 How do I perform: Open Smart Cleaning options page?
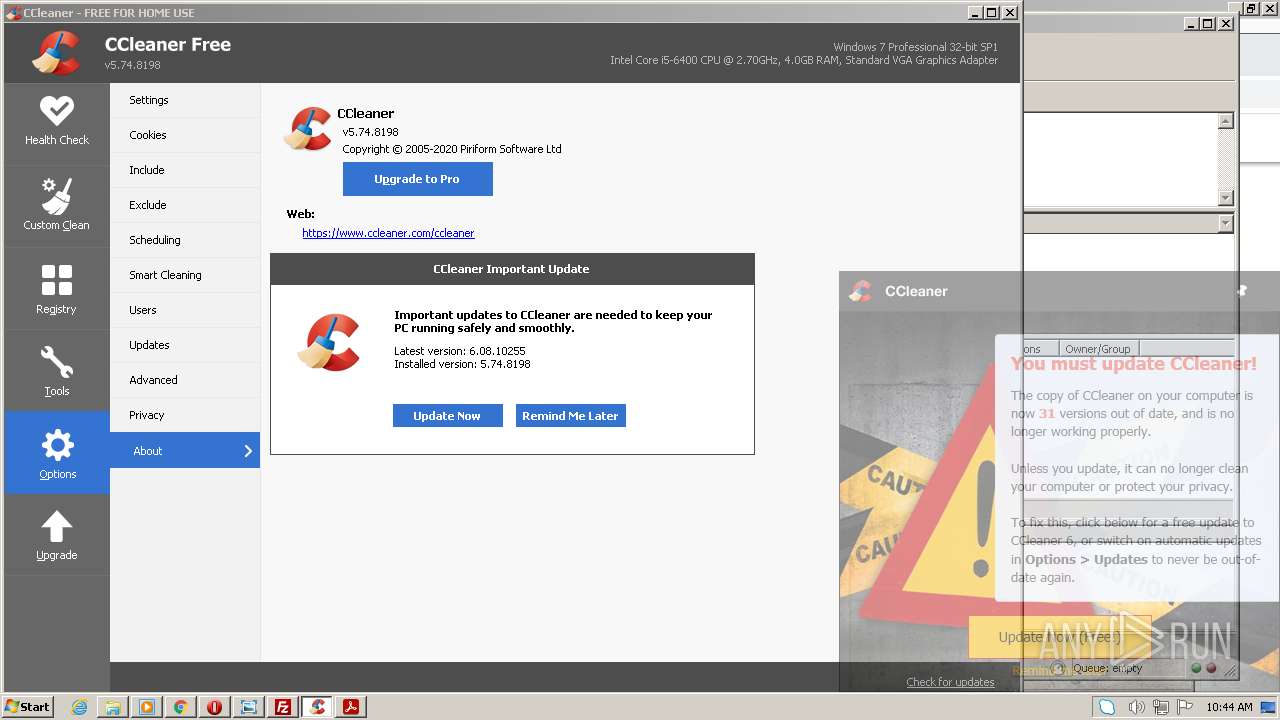(x=185, y=275)
